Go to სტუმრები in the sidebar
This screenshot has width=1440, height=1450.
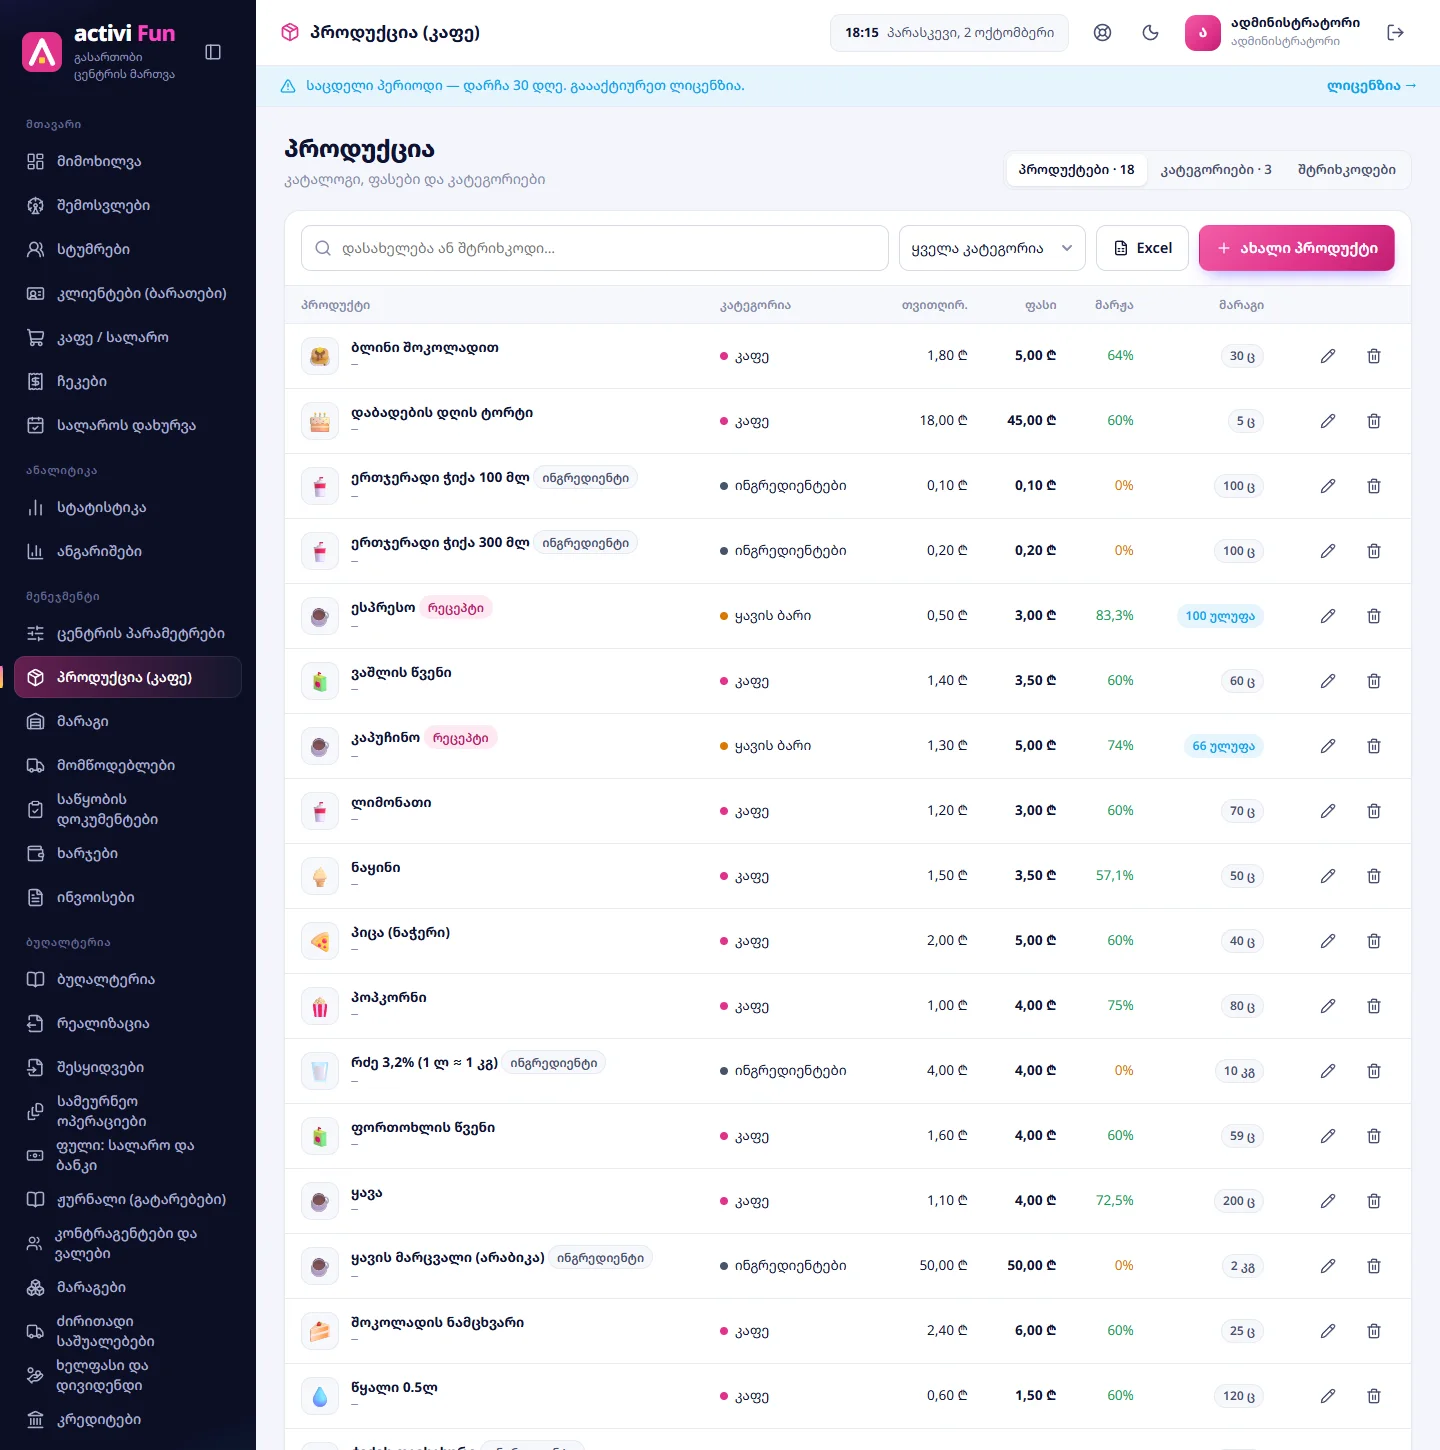[128, 250]
